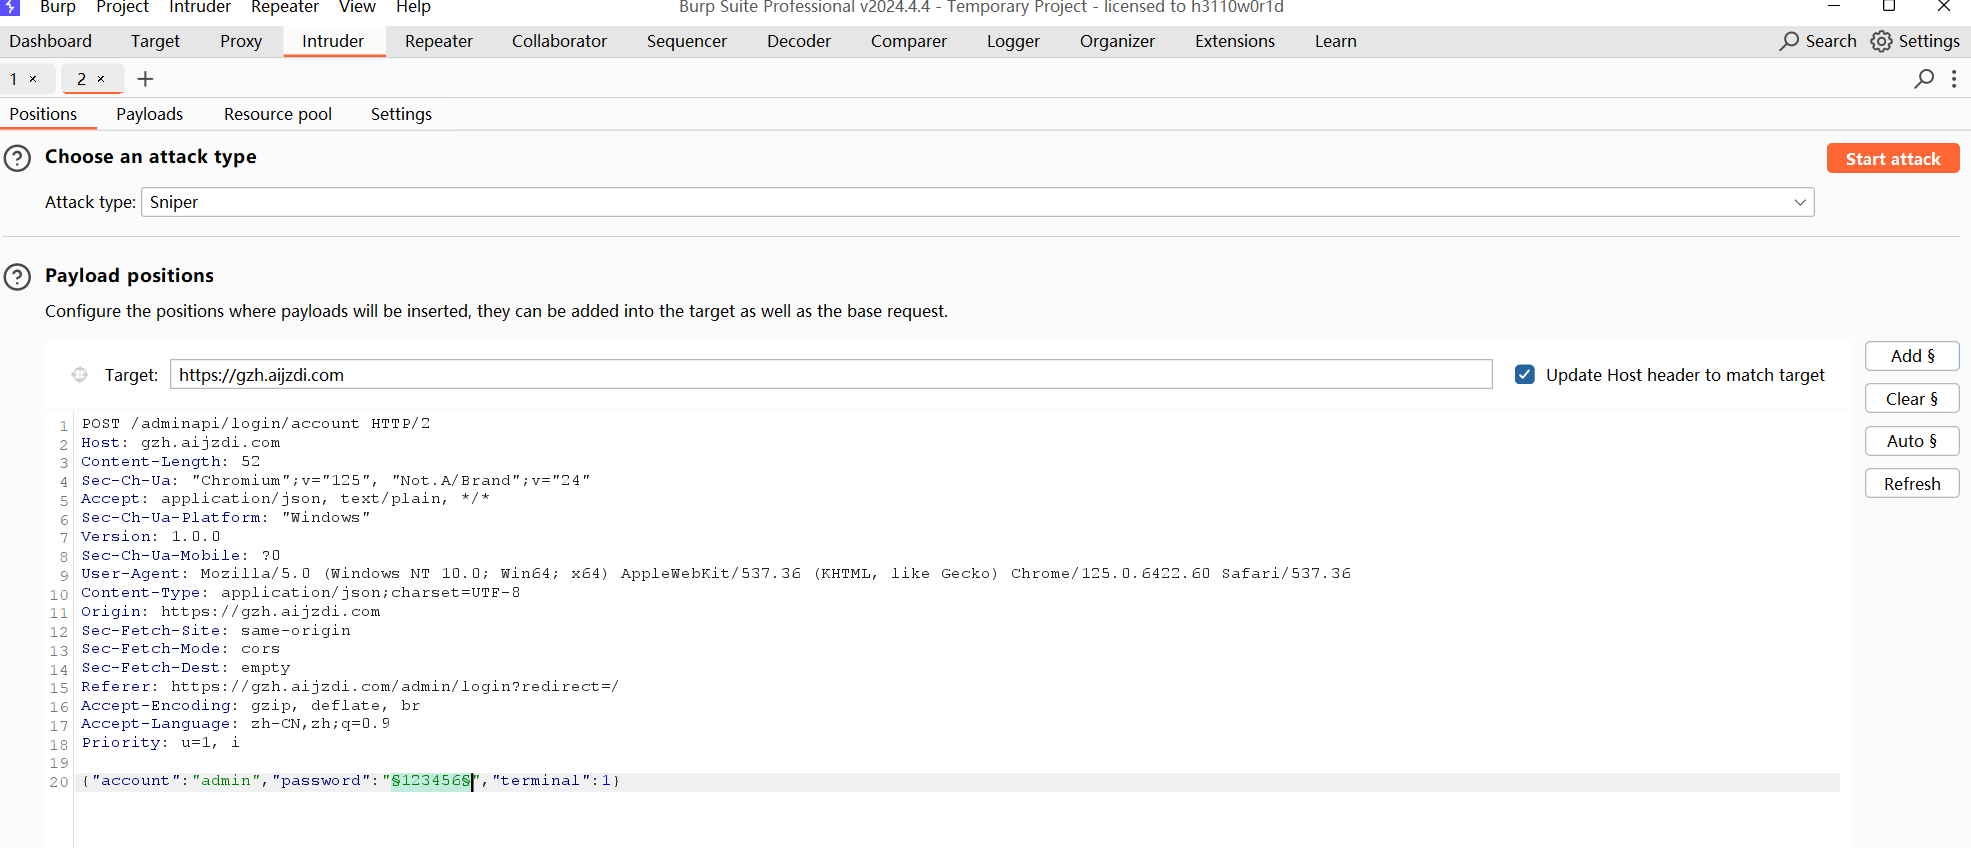Click the highlighted §123456§ payload marker
The height and width of the screenshot is (848, 1971).
pyautogui.click(x=431, y=781)
